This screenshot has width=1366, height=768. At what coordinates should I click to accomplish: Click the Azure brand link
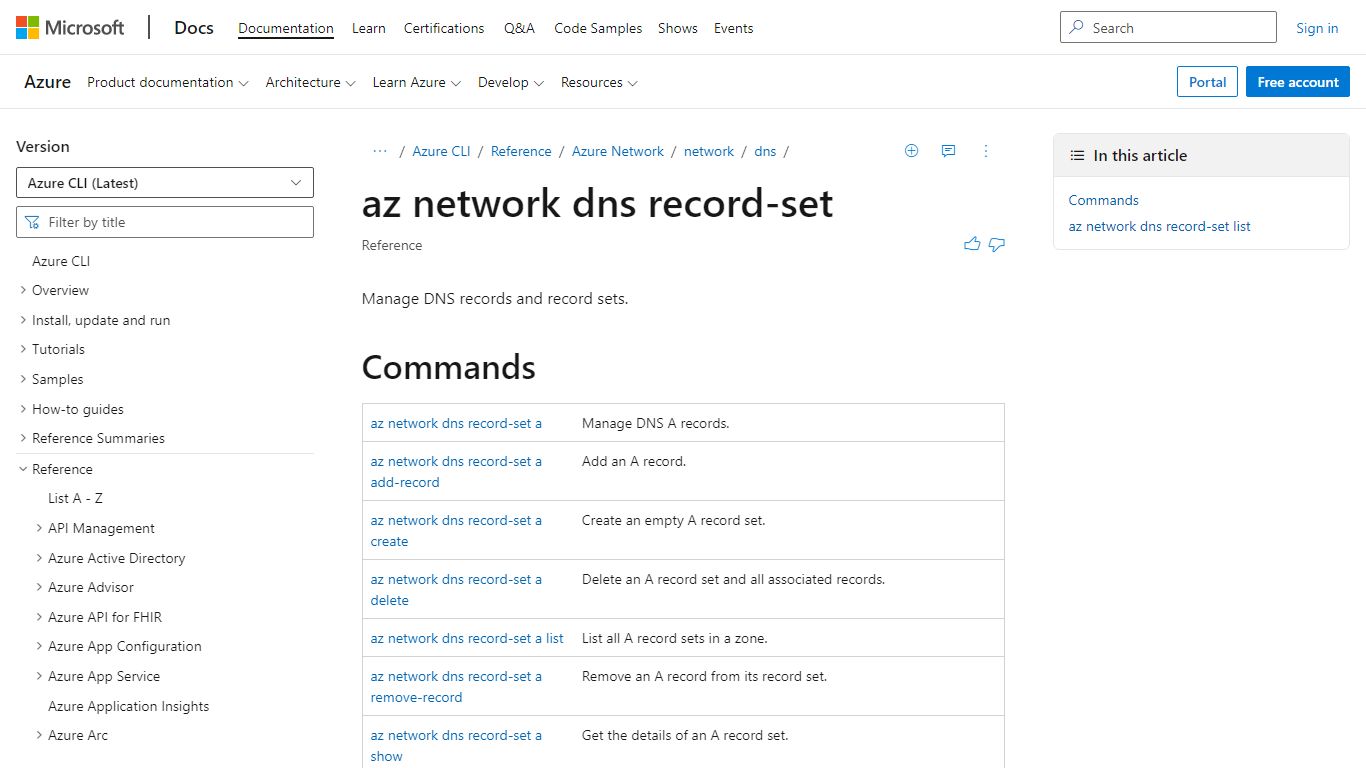[48, 82]
